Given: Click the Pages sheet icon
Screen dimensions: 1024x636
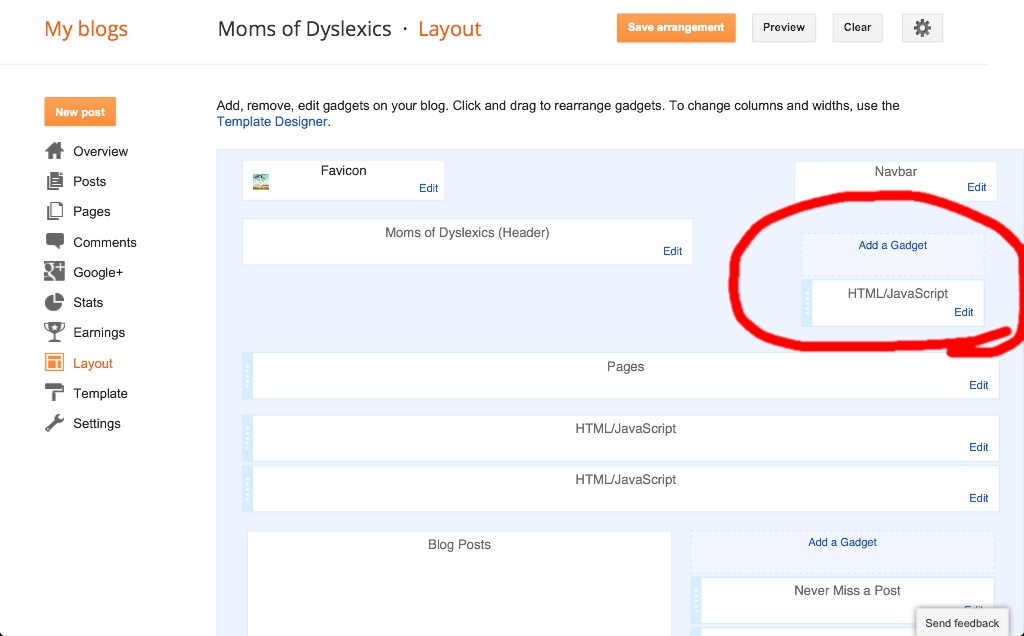Looking at the screenshot, I should [x=54, y=211].
